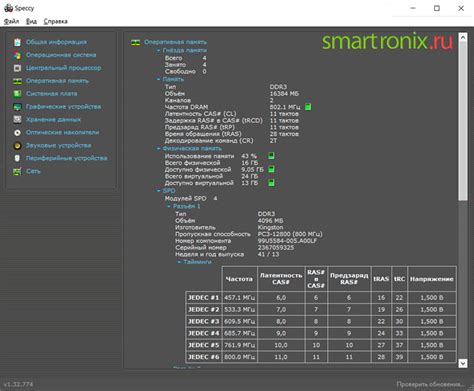
Task: Click the scrollbar down arrow
Action: click(x=463, y=363)
